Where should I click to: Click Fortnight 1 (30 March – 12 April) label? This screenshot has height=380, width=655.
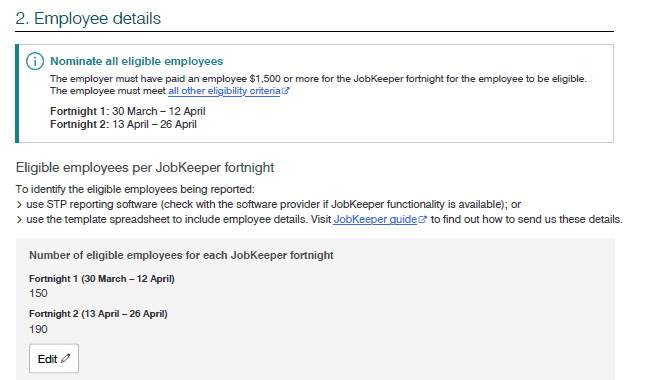coord(102,279)
